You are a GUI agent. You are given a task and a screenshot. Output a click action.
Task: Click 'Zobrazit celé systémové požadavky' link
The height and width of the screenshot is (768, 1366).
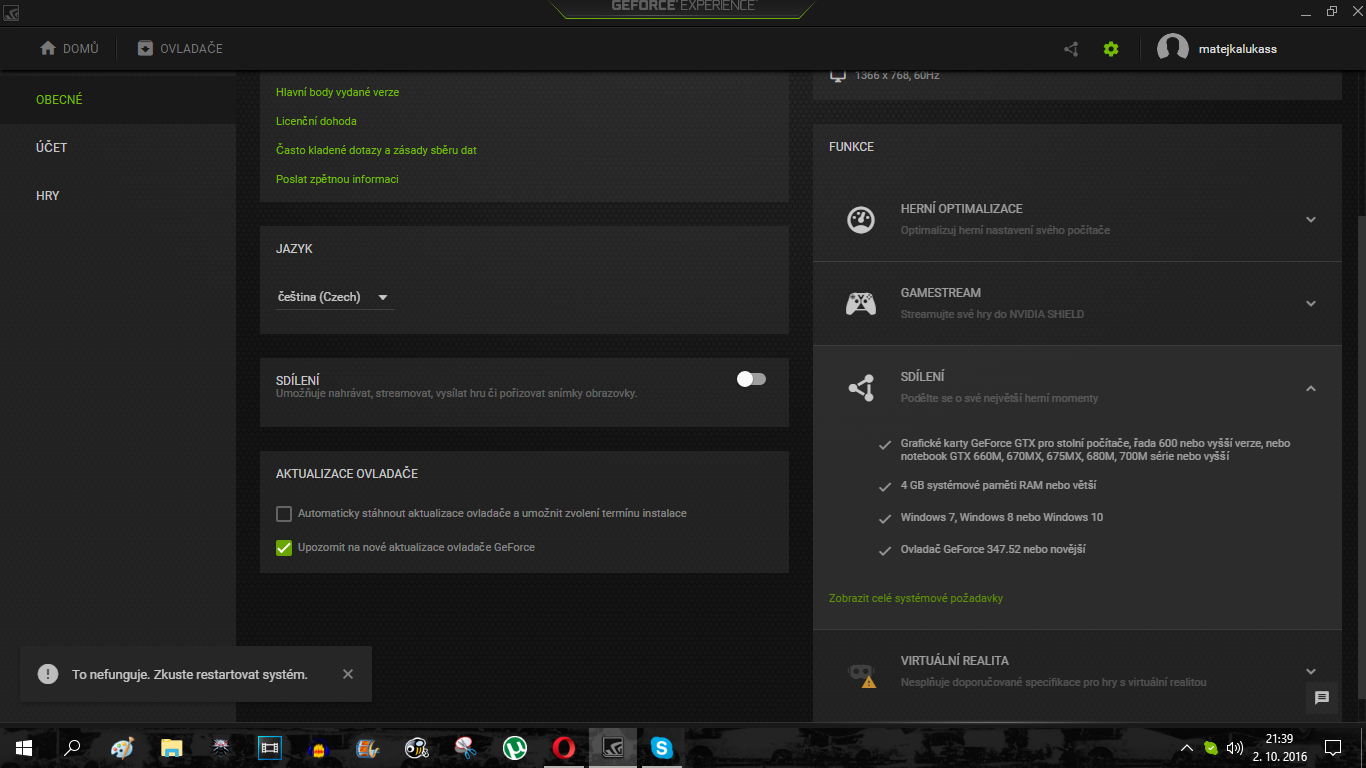916,598
